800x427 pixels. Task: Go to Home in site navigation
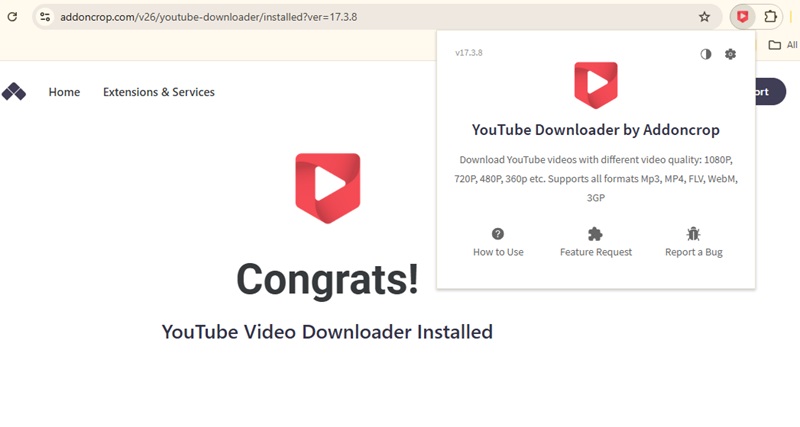click(64, 92)
